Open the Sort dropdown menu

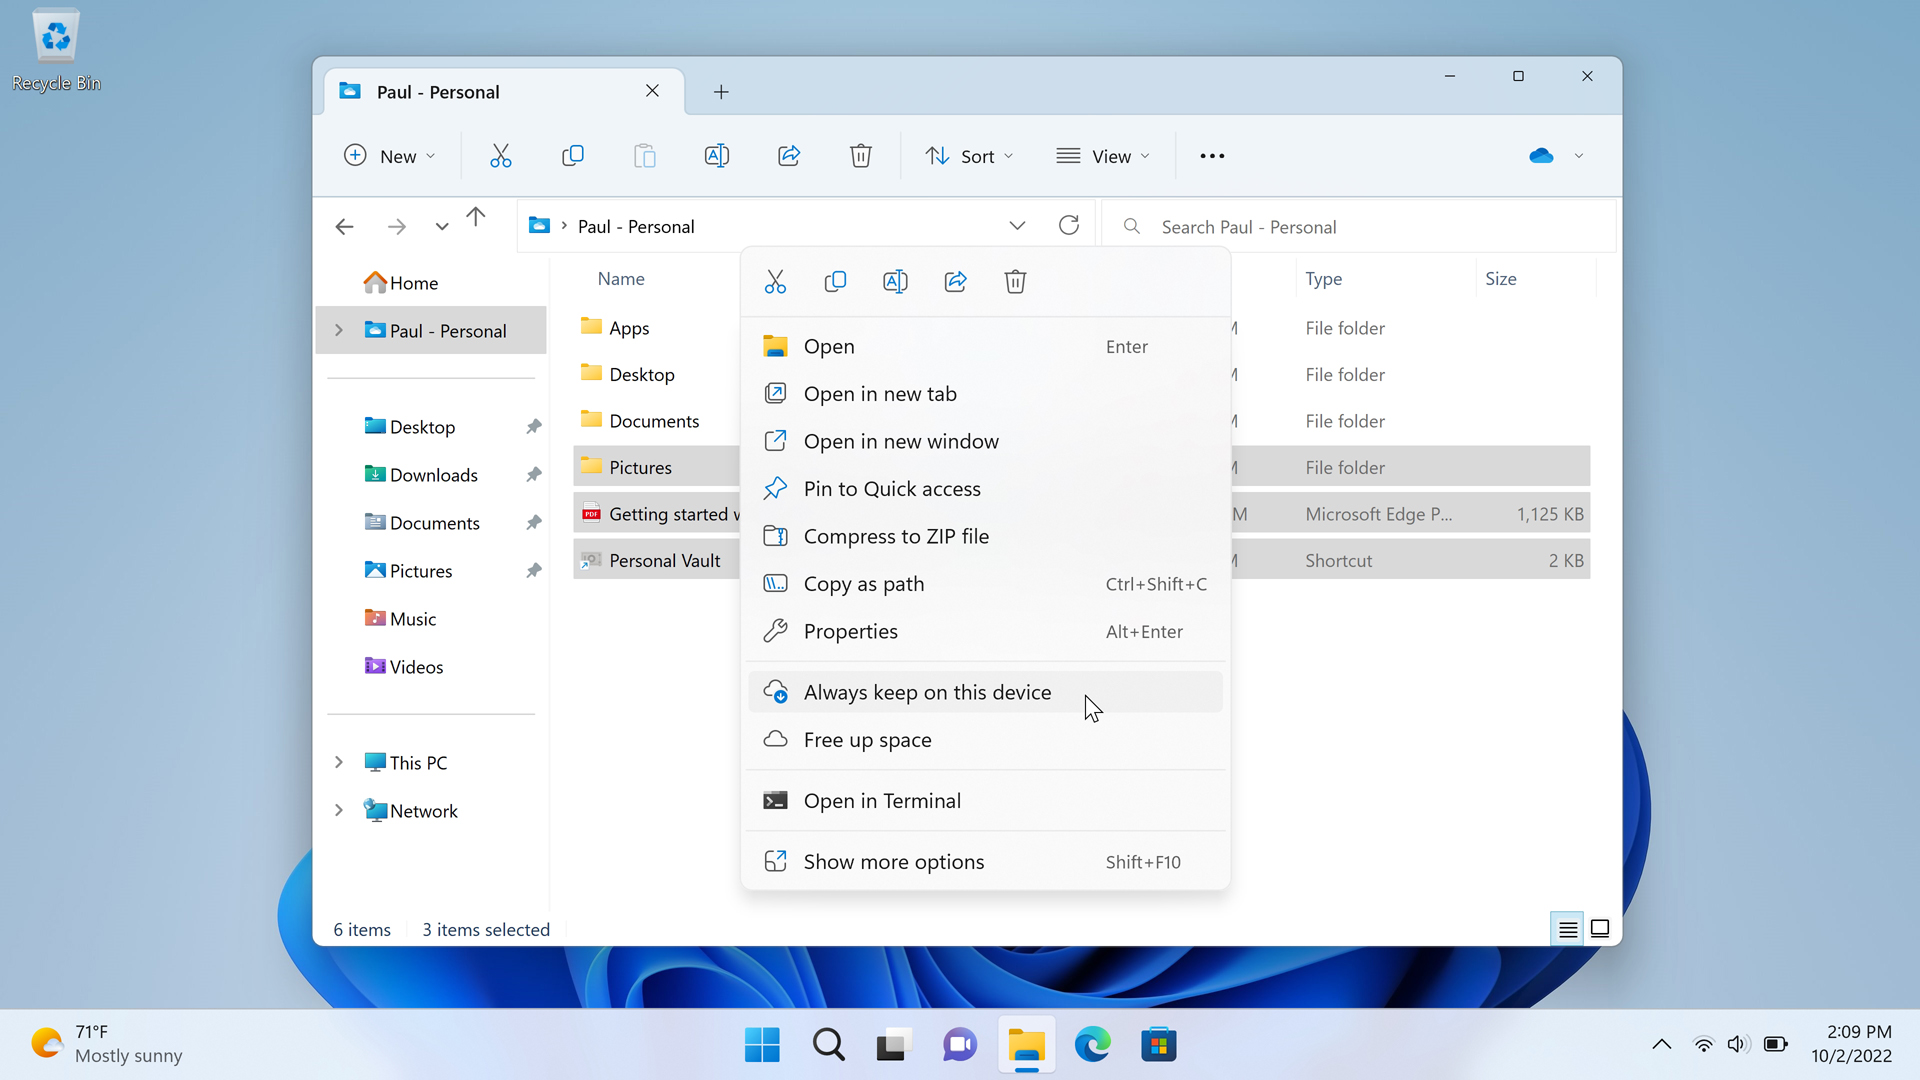pyautogui.click(x=969, y=156)
